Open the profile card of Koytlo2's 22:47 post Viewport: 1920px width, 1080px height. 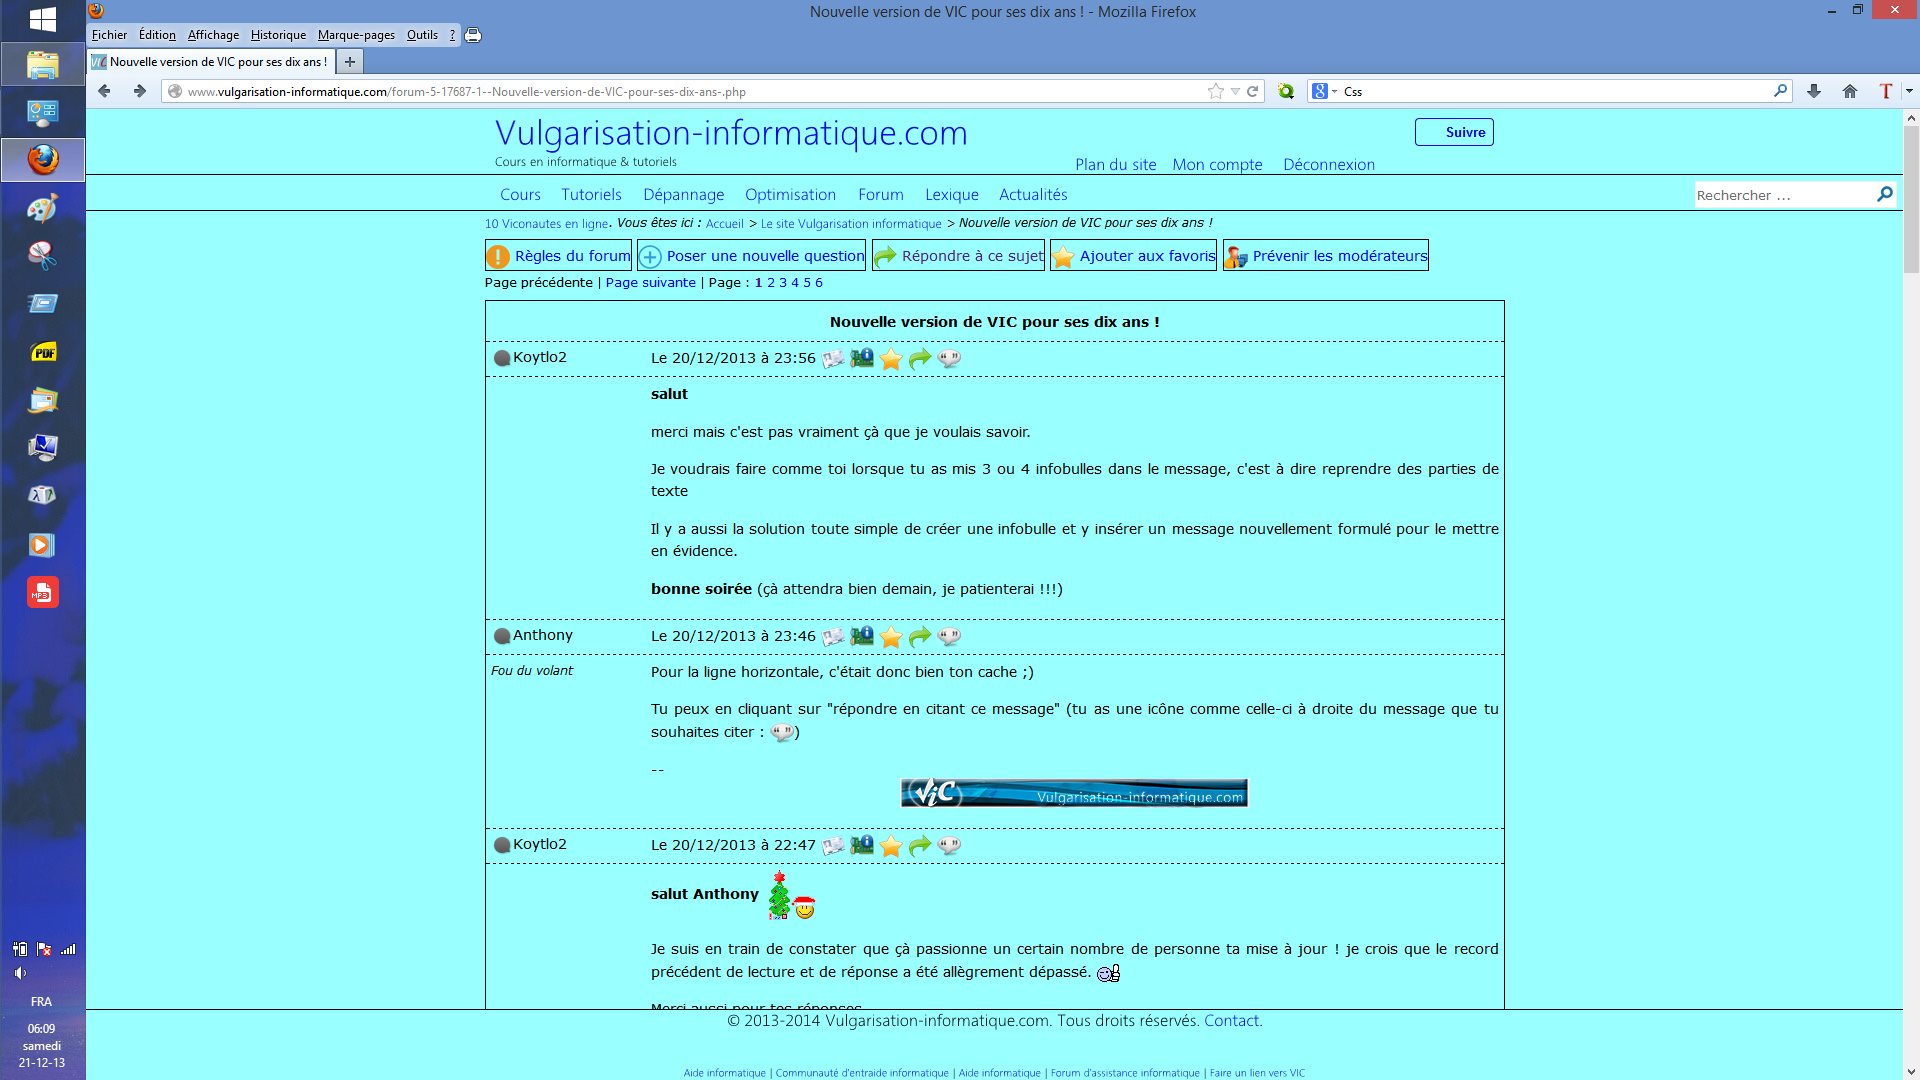click(x=833, y=846)
